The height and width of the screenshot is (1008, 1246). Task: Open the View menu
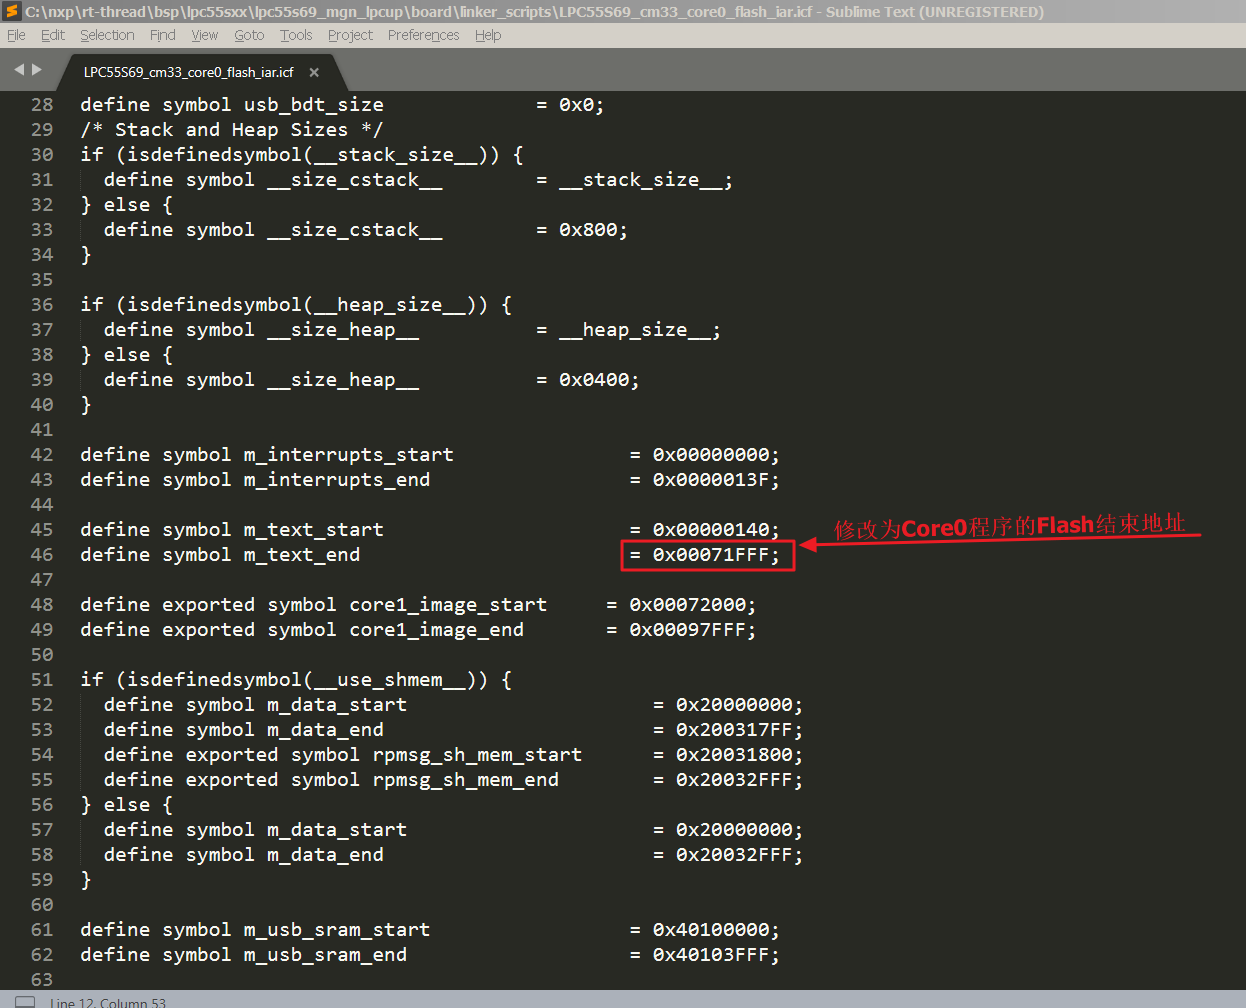click(x=204, y=35)
